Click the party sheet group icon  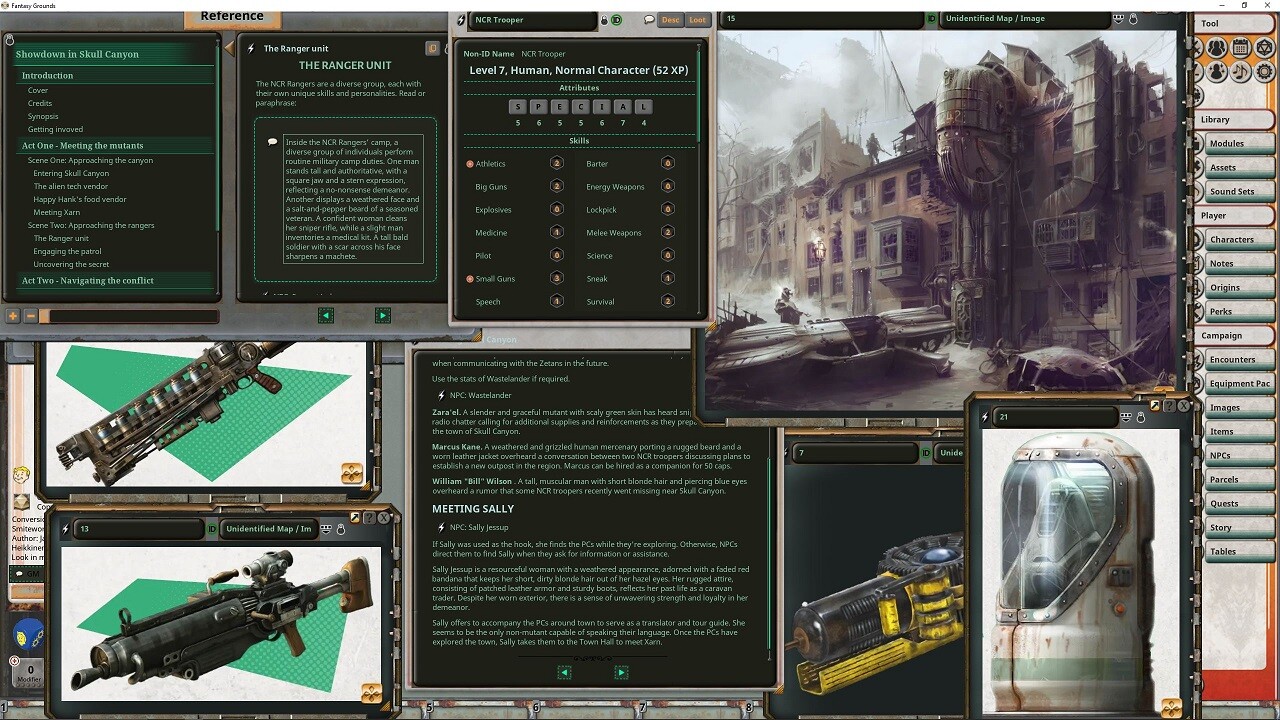[1216, 48]
